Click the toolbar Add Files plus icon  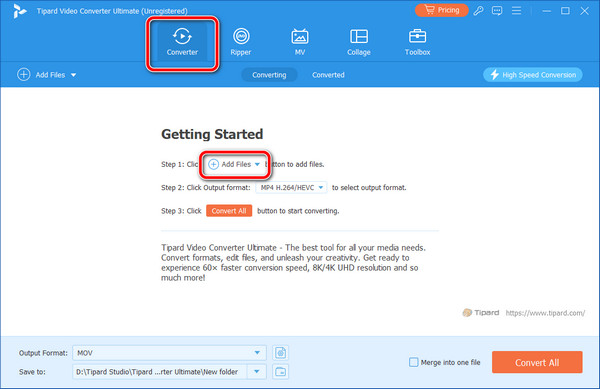[x=23, y=75]
